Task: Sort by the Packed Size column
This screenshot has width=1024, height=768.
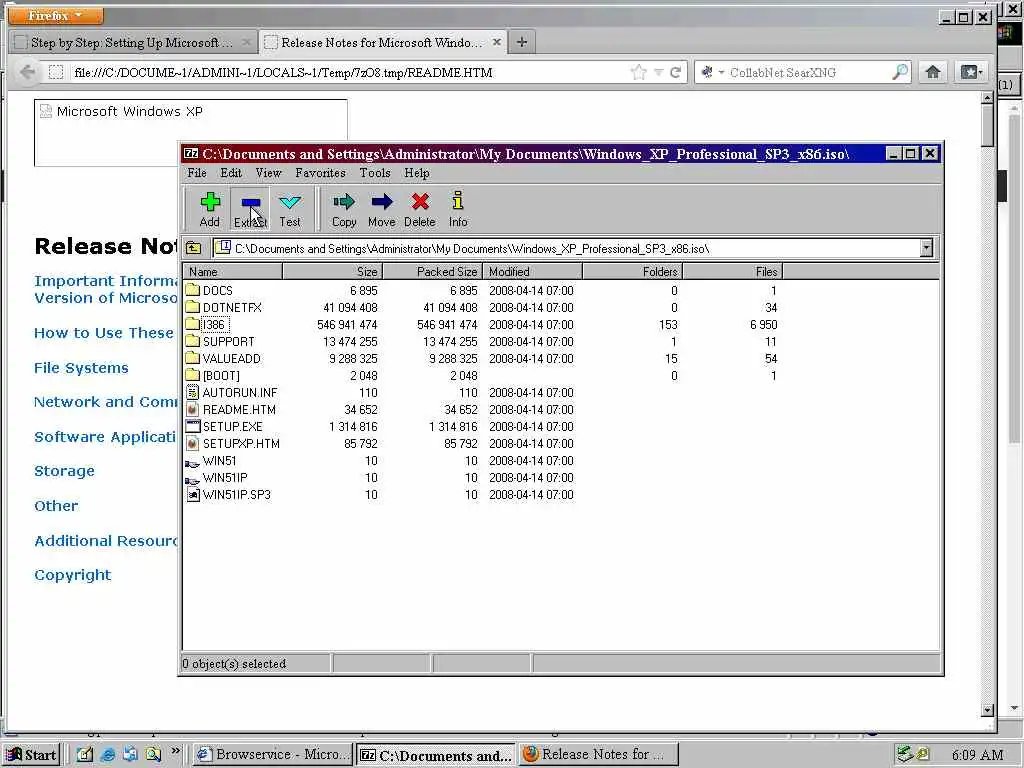Action: (x=432, y=272)
